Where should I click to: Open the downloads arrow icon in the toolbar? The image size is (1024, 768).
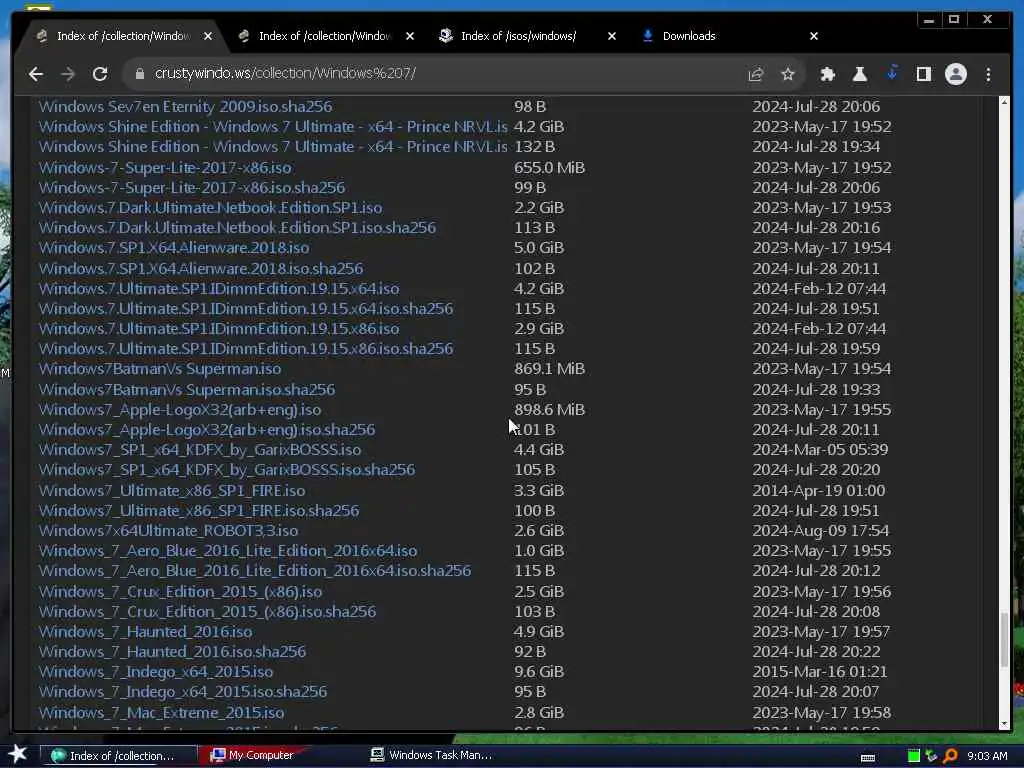pos(892,72)
